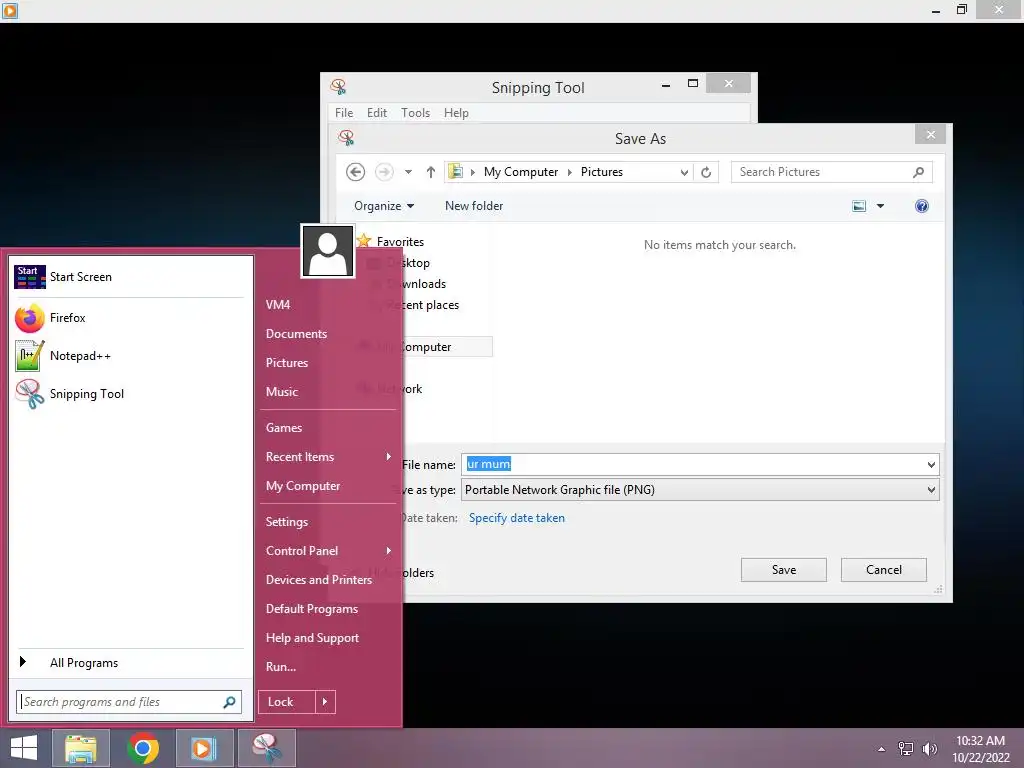Change the view with the view icon
The image size is (1024, 768).
pos(859,206)
